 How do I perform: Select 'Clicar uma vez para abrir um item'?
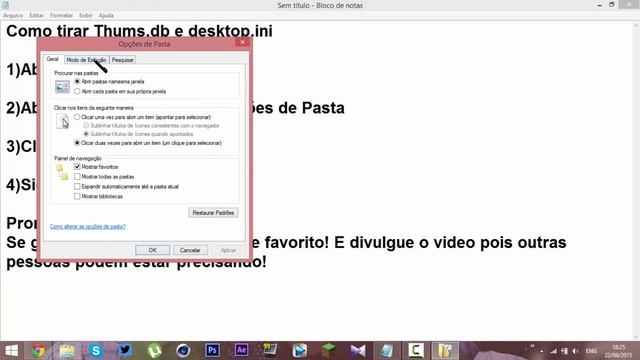pyautogui.click(x=77, y=117)
